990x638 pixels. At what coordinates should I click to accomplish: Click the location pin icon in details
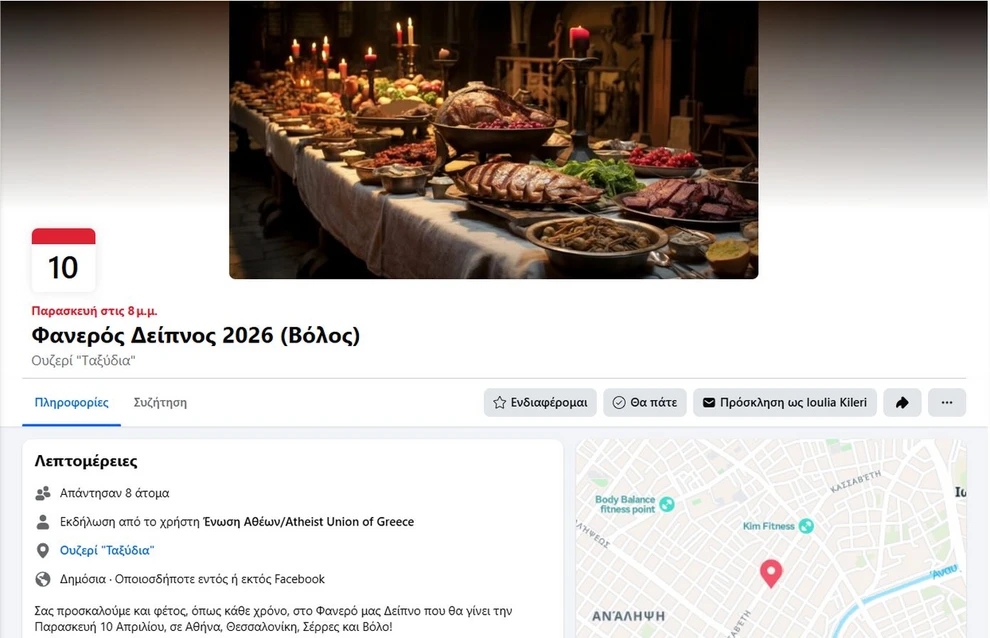click(43, 550)
